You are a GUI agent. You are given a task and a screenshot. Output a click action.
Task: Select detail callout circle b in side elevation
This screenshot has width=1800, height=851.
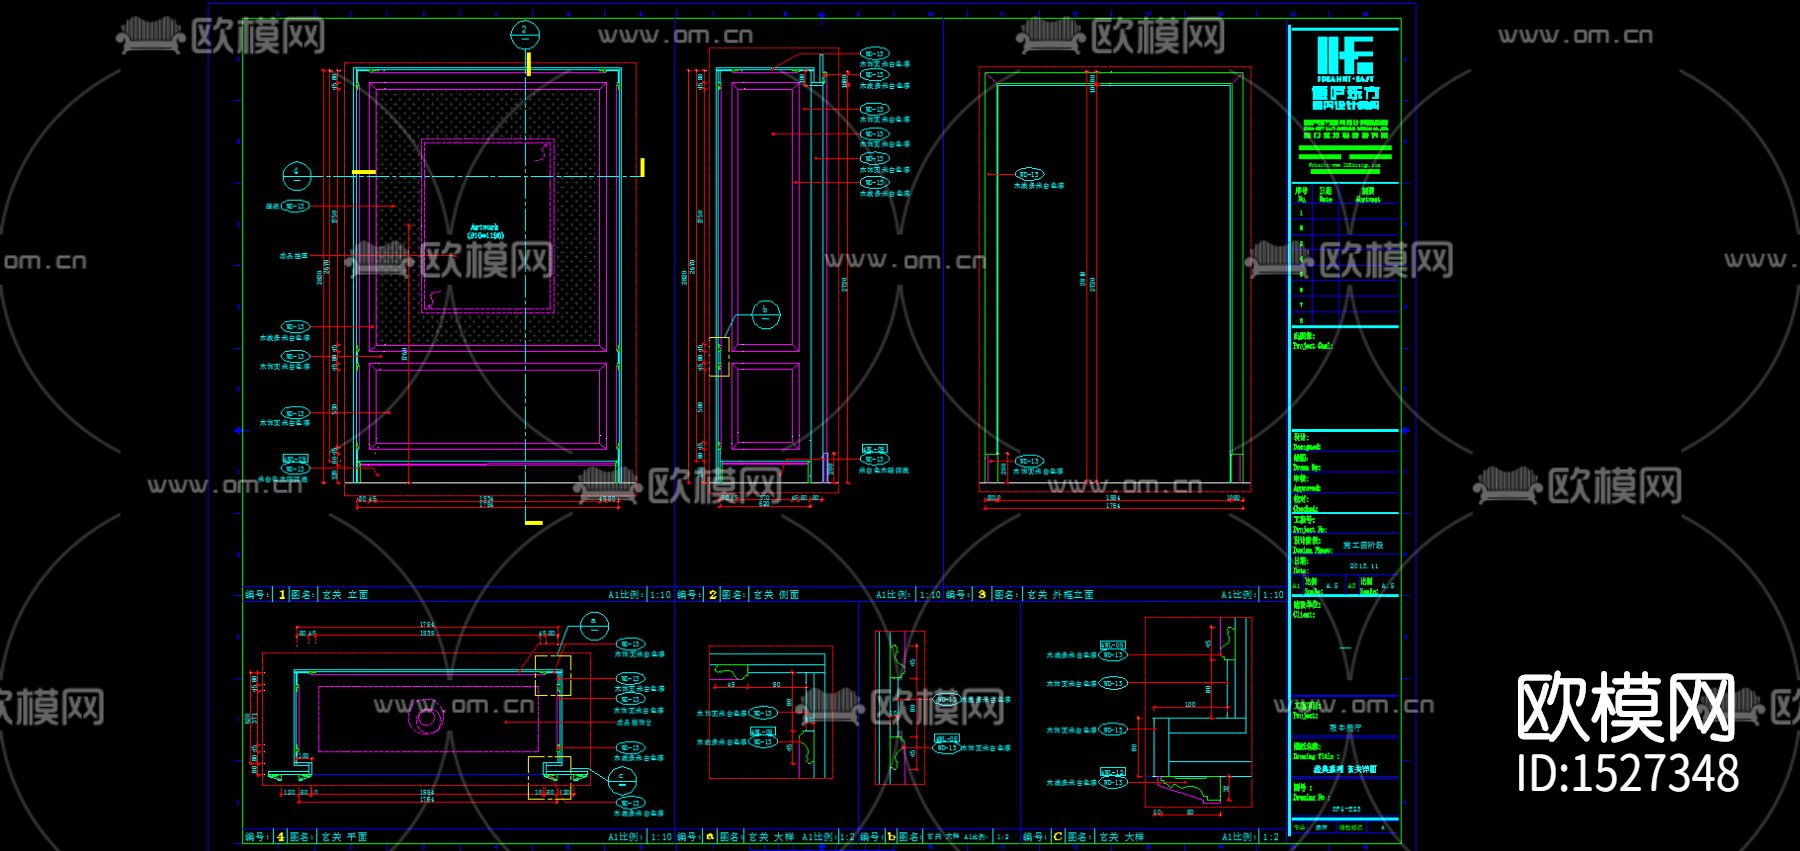tap(765, 314)
